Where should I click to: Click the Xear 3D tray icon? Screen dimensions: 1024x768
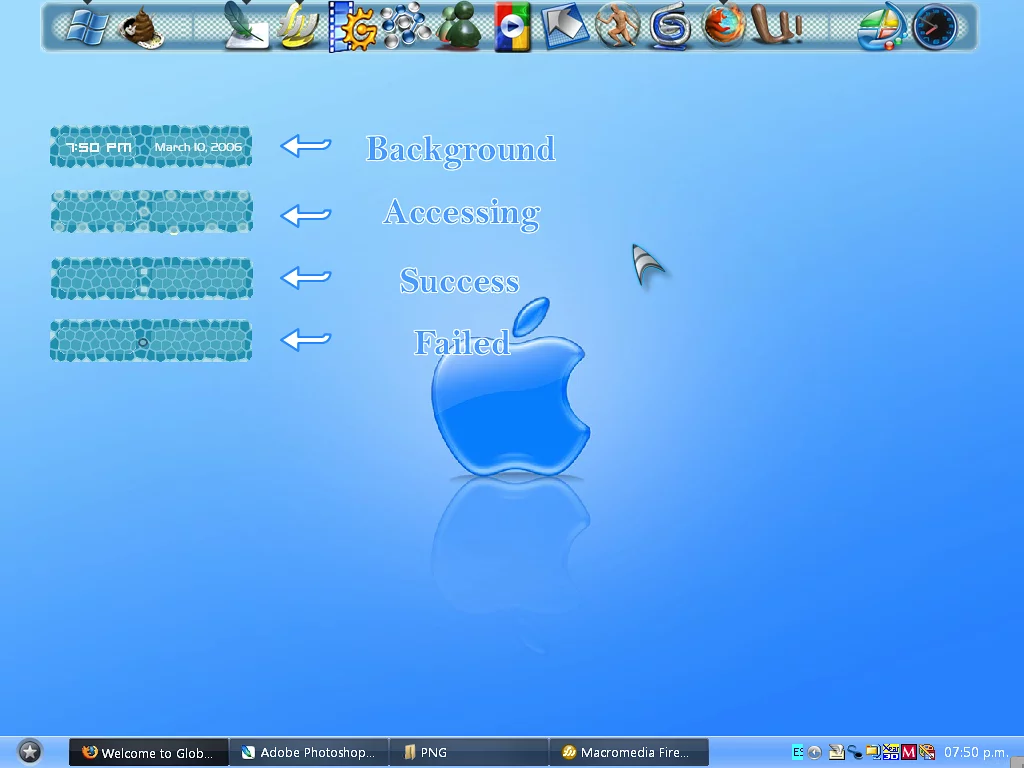pos(891,752)
